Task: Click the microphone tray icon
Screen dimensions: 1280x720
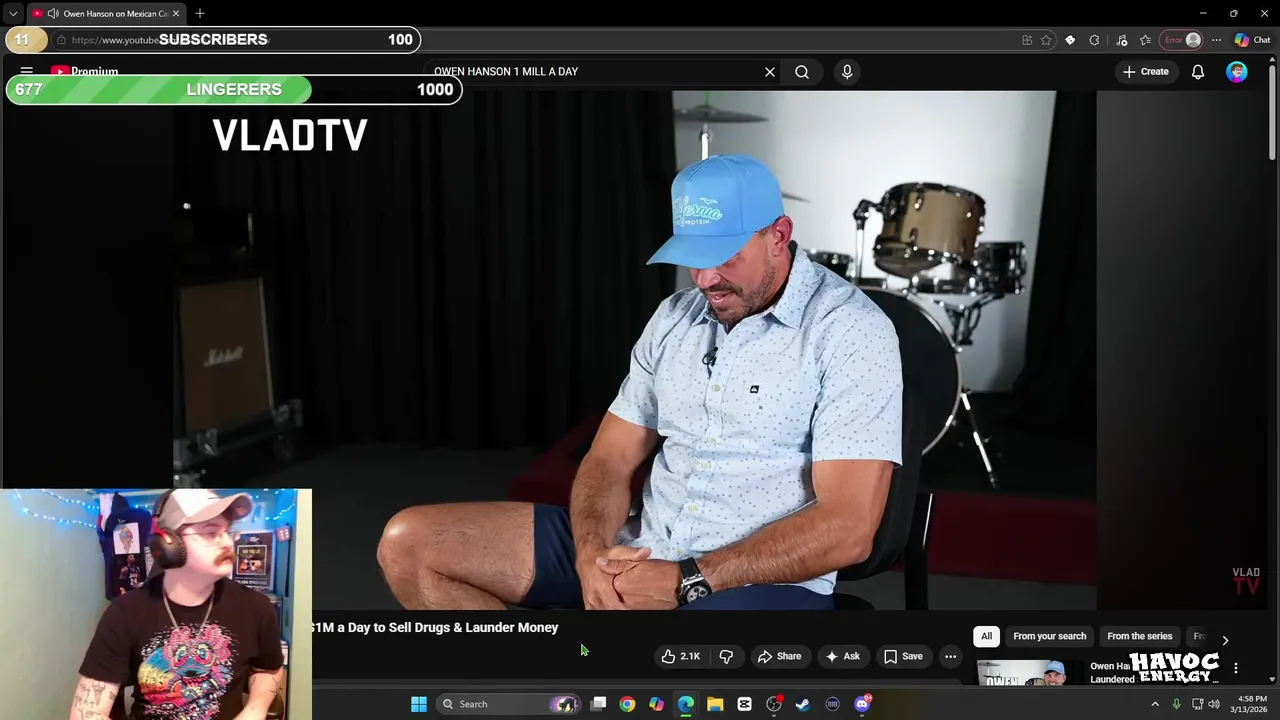Action: click(x=1176, y=704)
